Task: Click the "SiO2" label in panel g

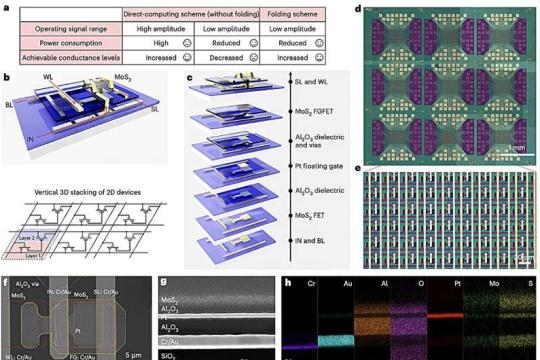Action: click(168, 356)
